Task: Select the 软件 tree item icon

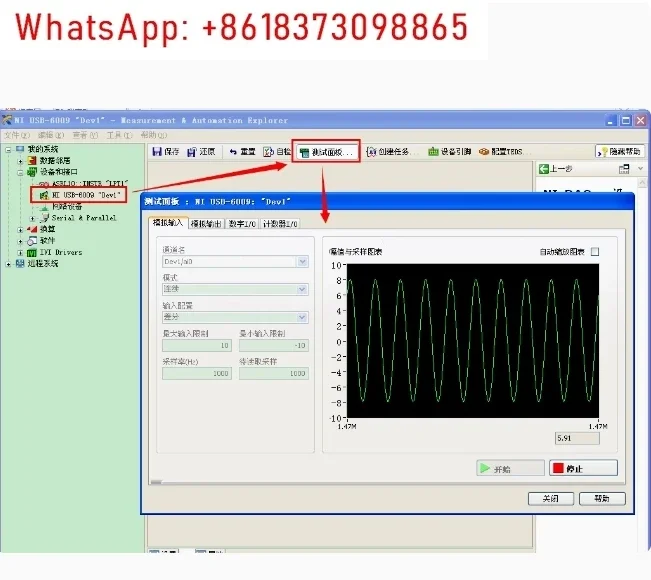Action: click(32, 241)
